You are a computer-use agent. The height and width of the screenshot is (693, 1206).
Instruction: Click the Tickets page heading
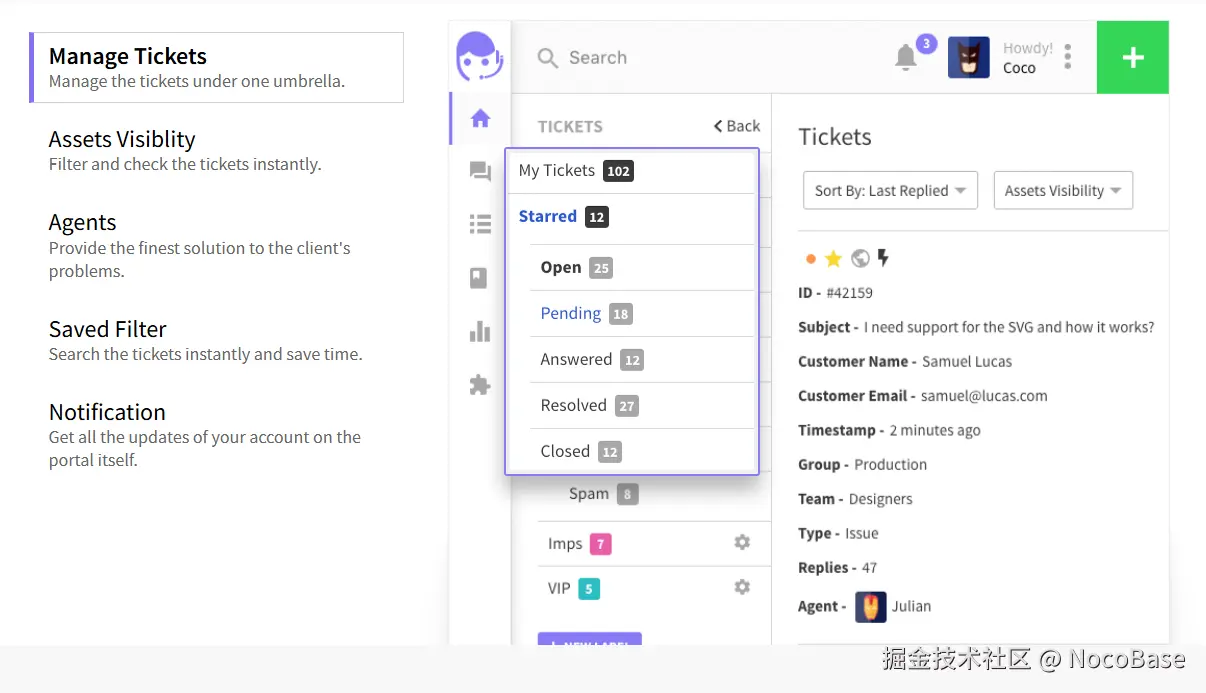835,137
